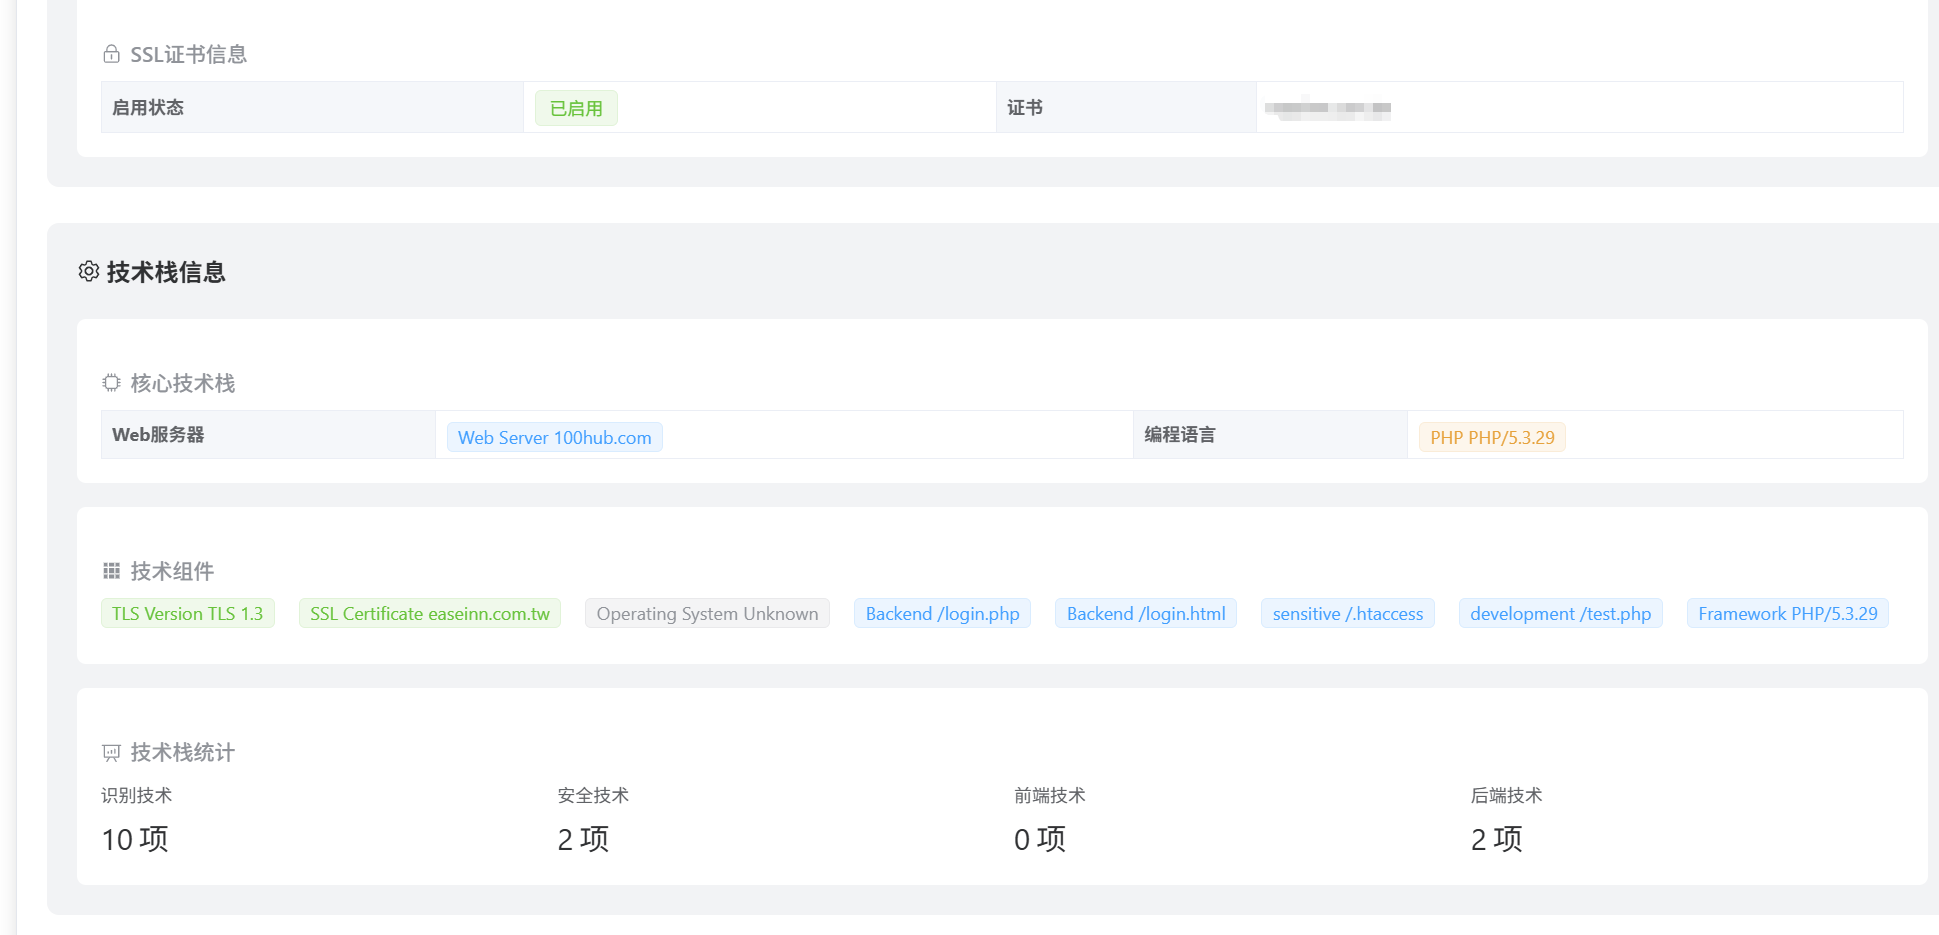Click the blurred certificate value

(x=1327, y=108)
